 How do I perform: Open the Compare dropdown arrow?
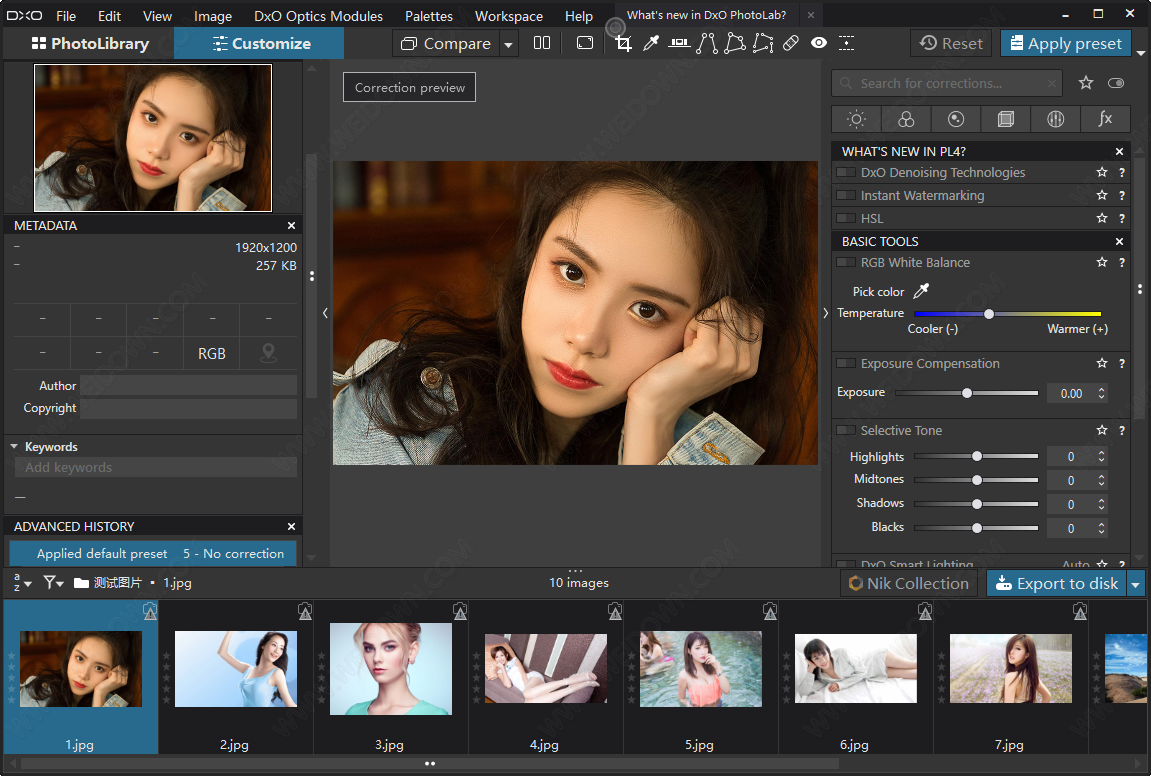point(508,44)
